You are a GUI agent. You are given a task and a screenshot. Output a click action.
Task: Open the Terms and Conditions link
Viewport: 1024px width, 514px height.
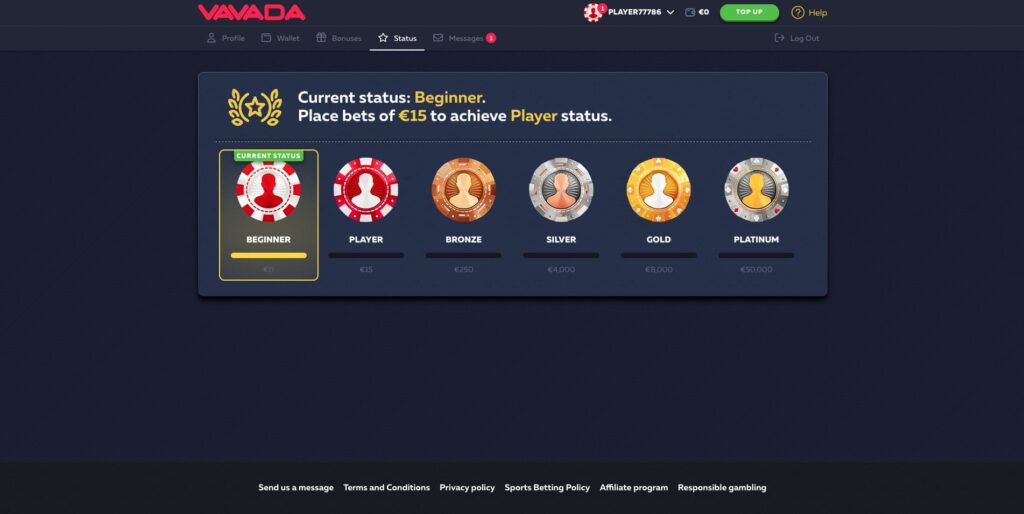(387, 487)
